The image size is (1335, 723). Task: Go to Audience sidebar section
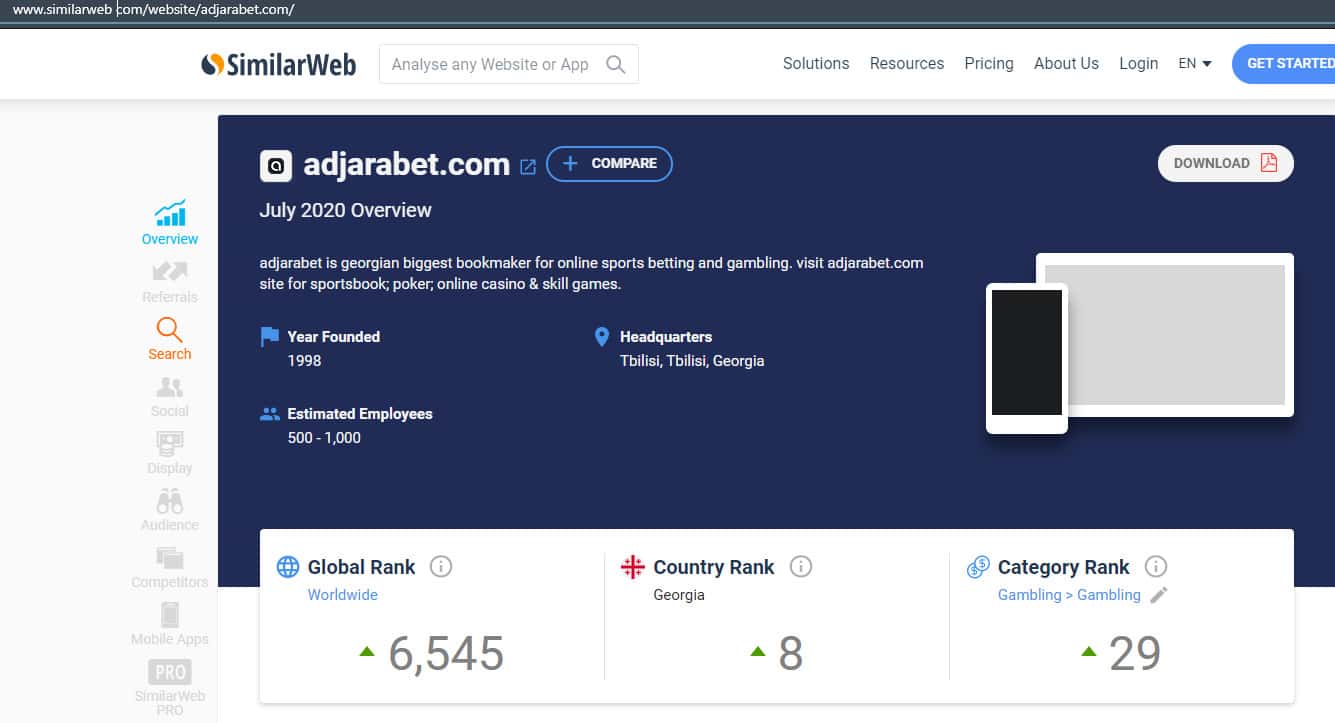(170, 510)
